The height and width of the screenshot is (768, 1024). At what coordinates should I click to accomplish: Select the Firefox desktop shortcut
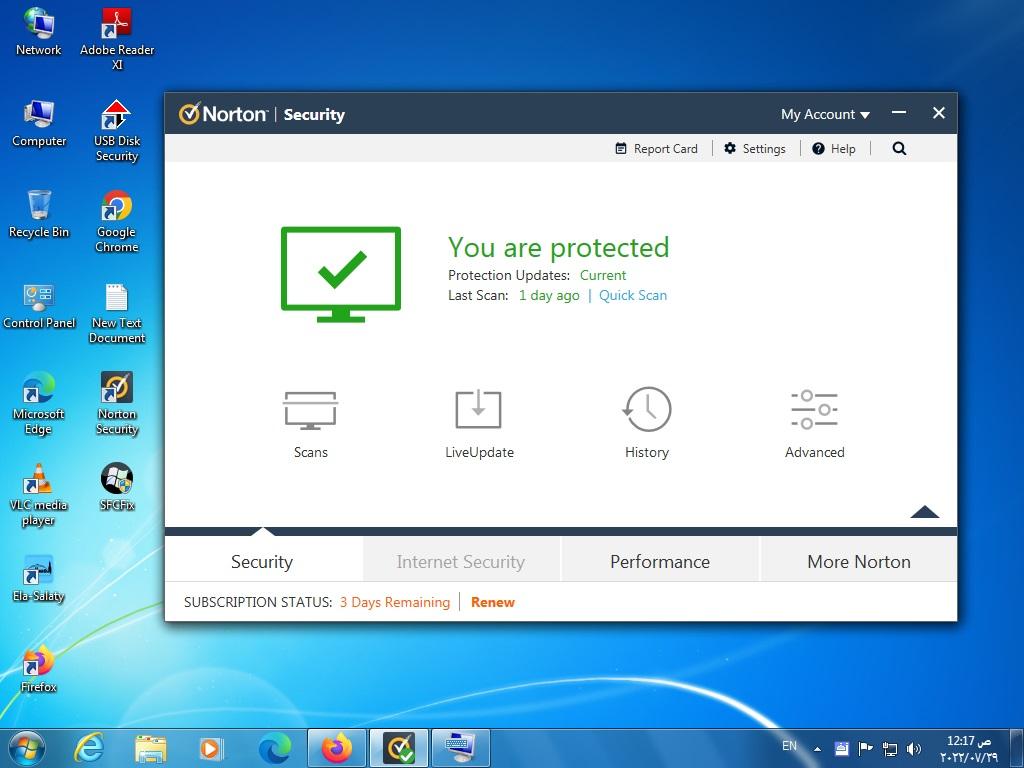pos(39,668)
